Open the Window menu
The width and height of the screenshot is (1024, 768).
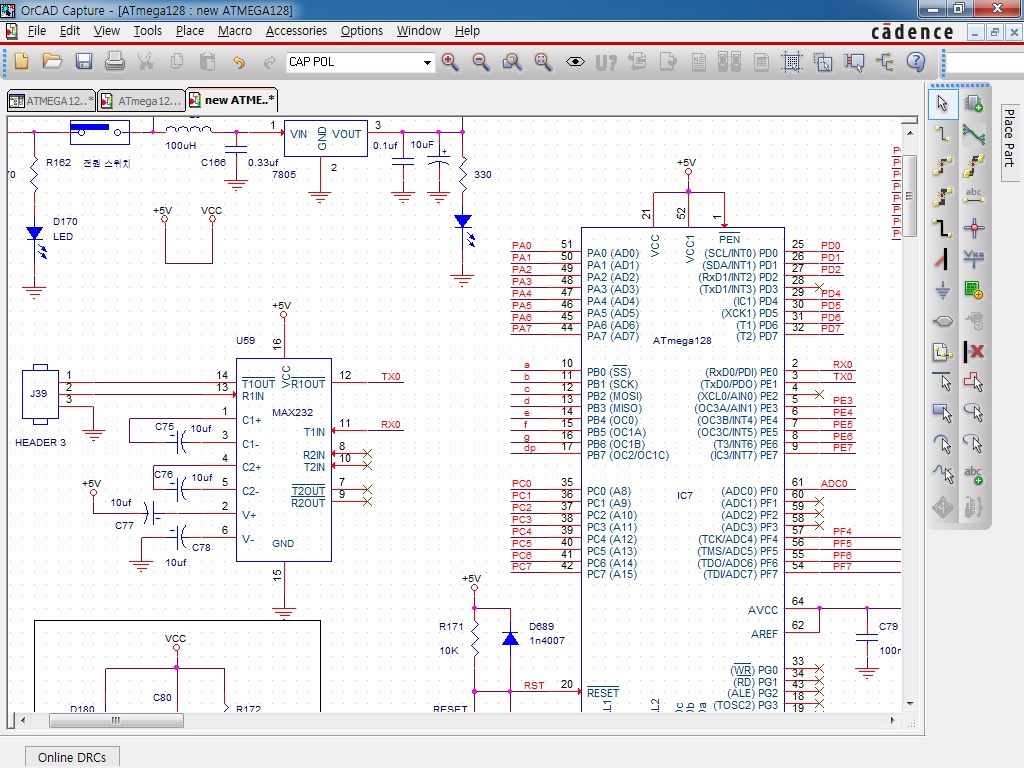419,31
